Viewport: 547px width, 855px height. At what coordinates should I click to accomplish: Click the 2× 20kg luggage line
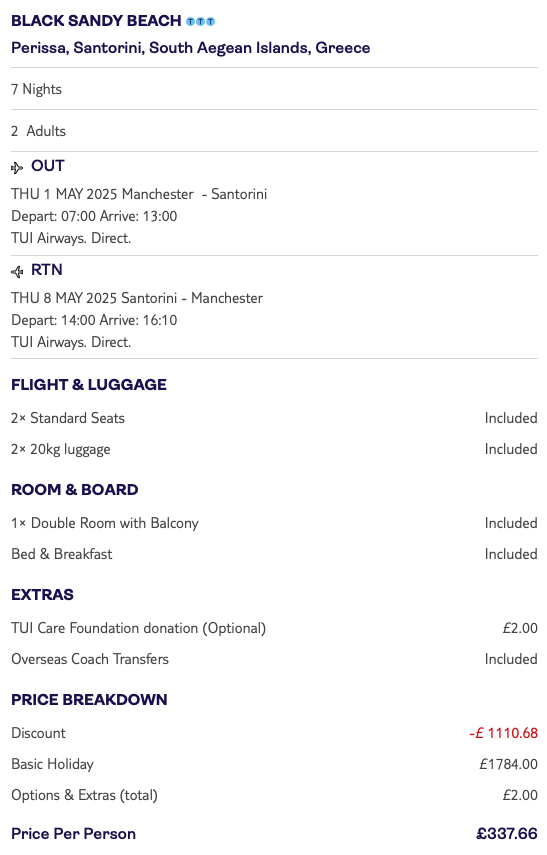coord(274,449)
